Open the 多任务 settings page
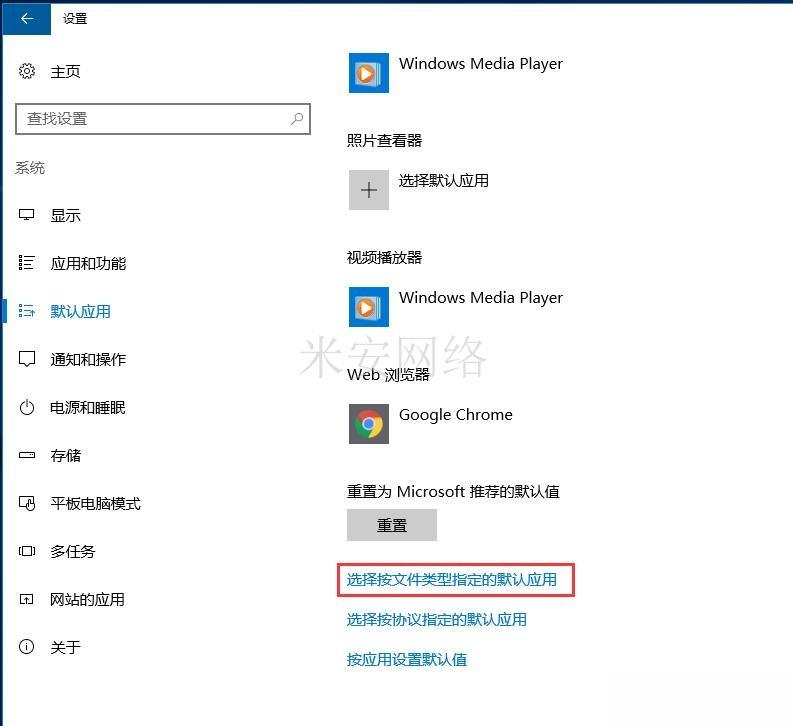793x726 pixels. coord(72,552)
